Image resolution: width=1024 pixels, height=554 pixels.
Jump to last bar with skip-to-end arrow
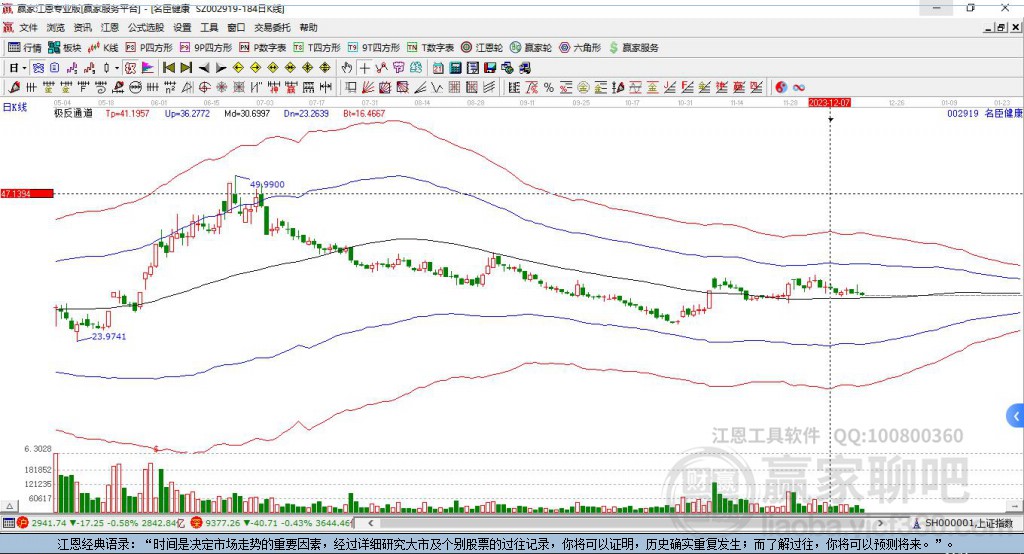[x=186, y=67]
